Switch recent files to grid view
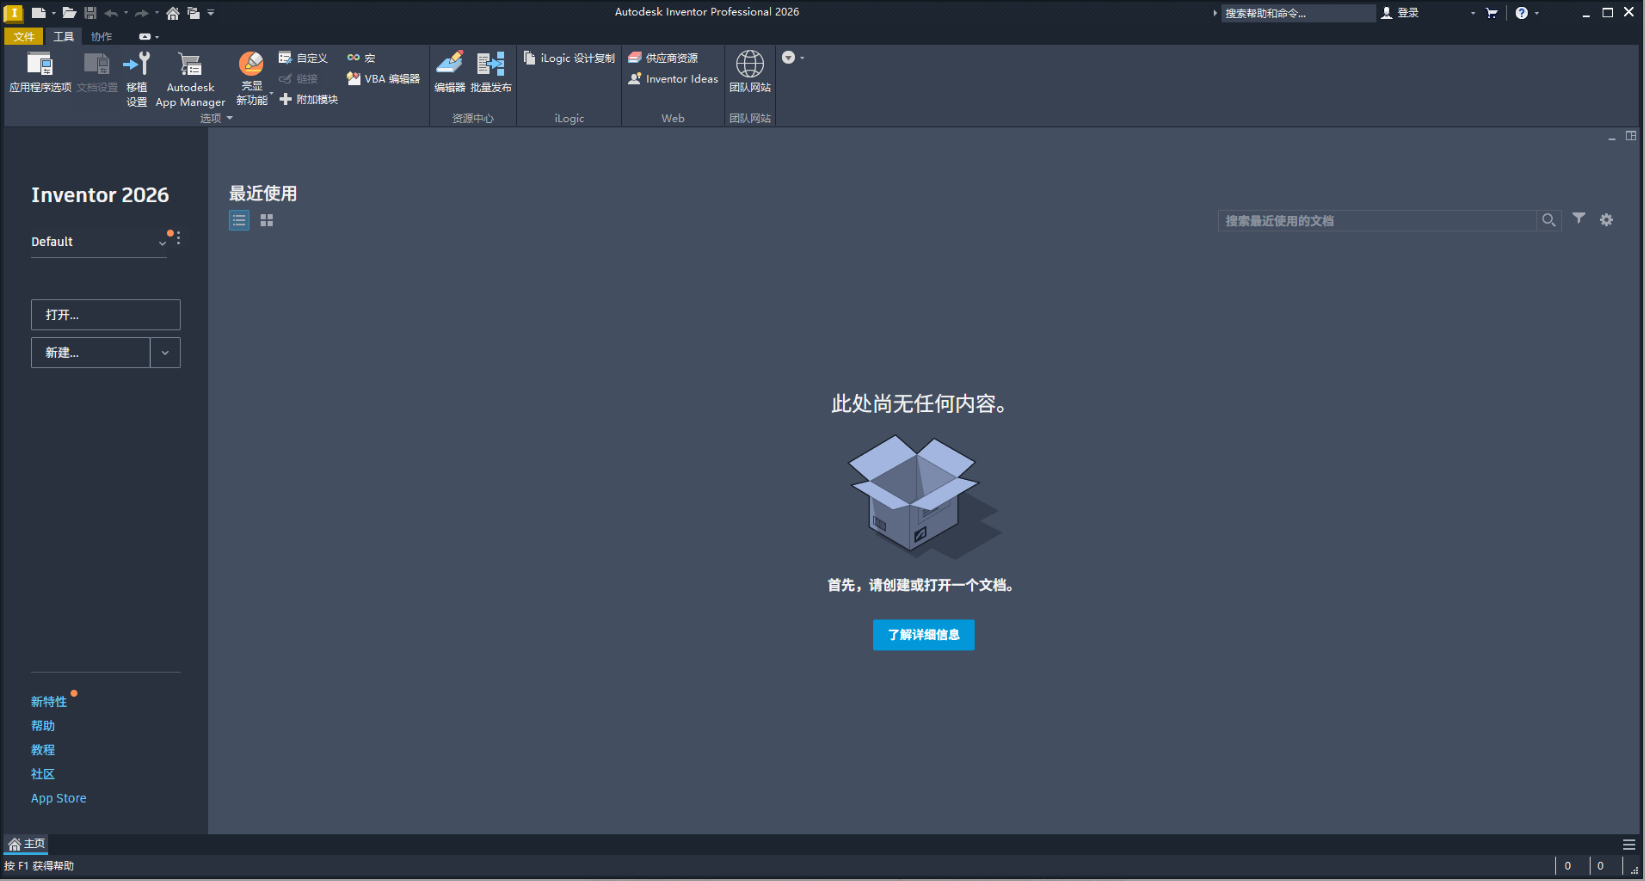 [x=267, y=220]
